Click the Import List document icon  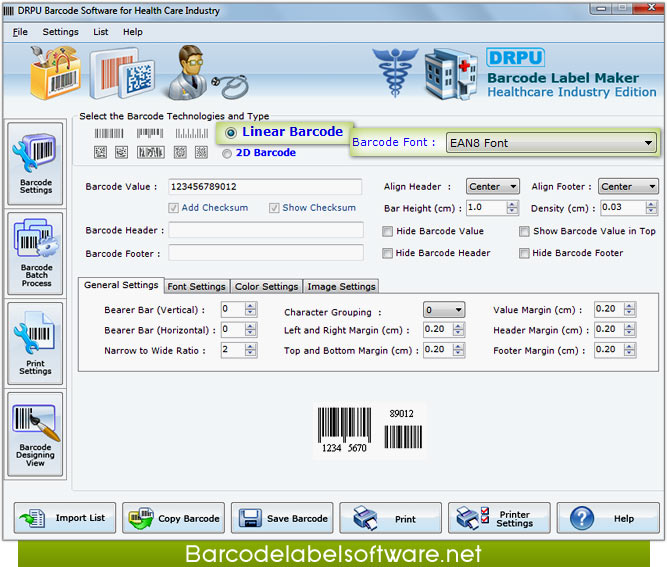click(32, 519)
